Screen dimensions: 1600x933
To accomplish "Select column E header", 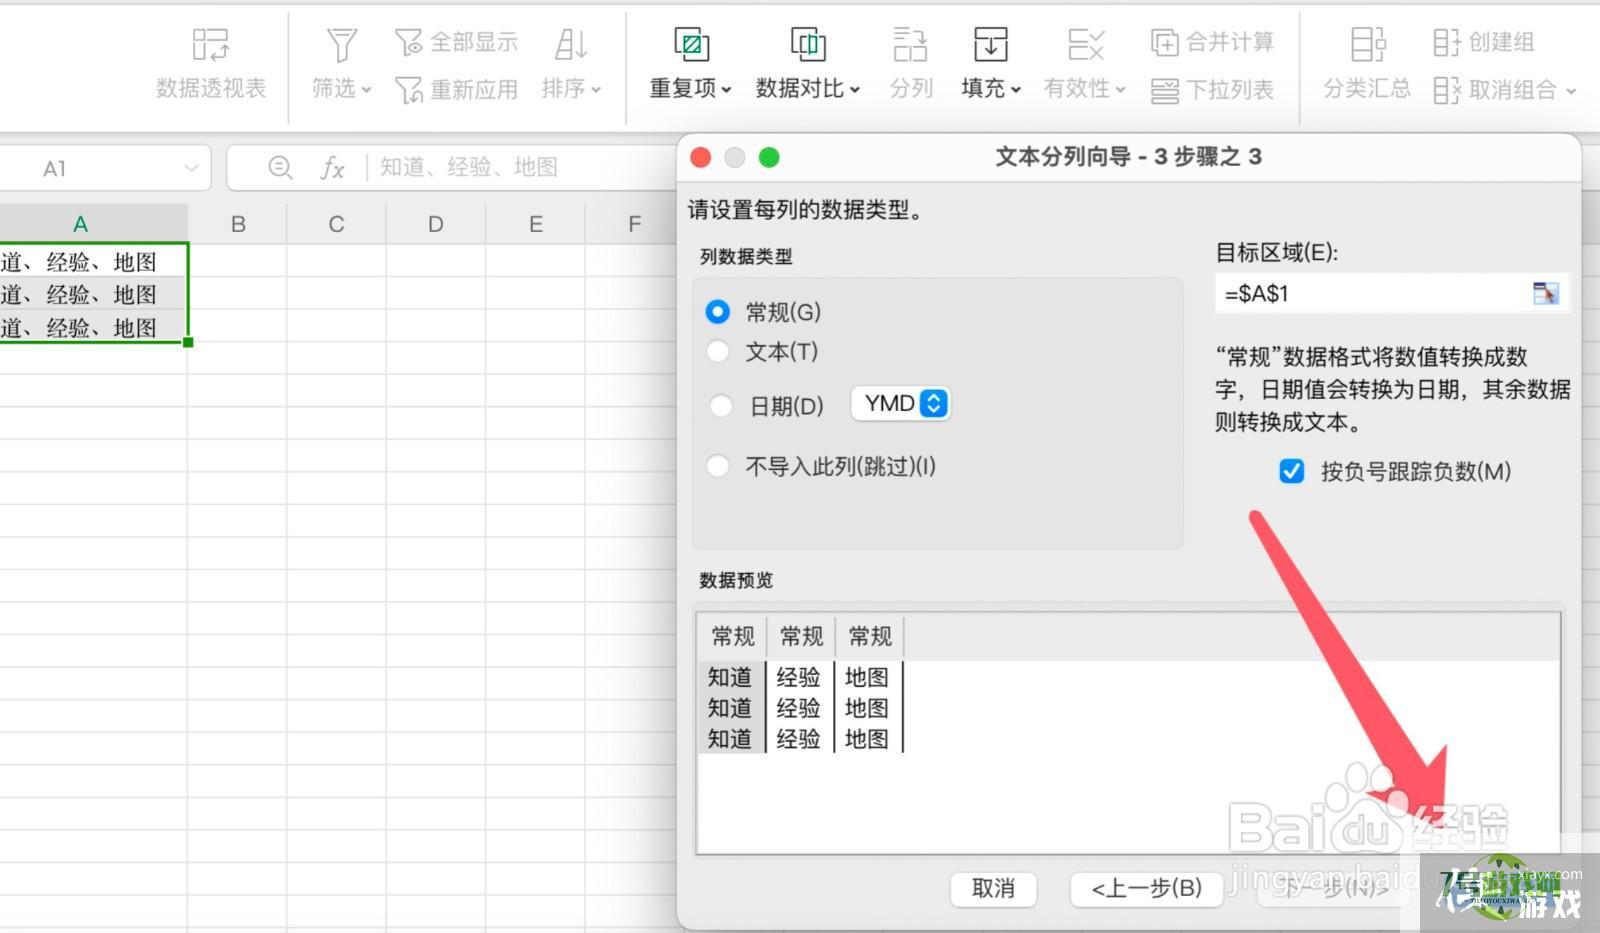I will click(x=535, y=224).
